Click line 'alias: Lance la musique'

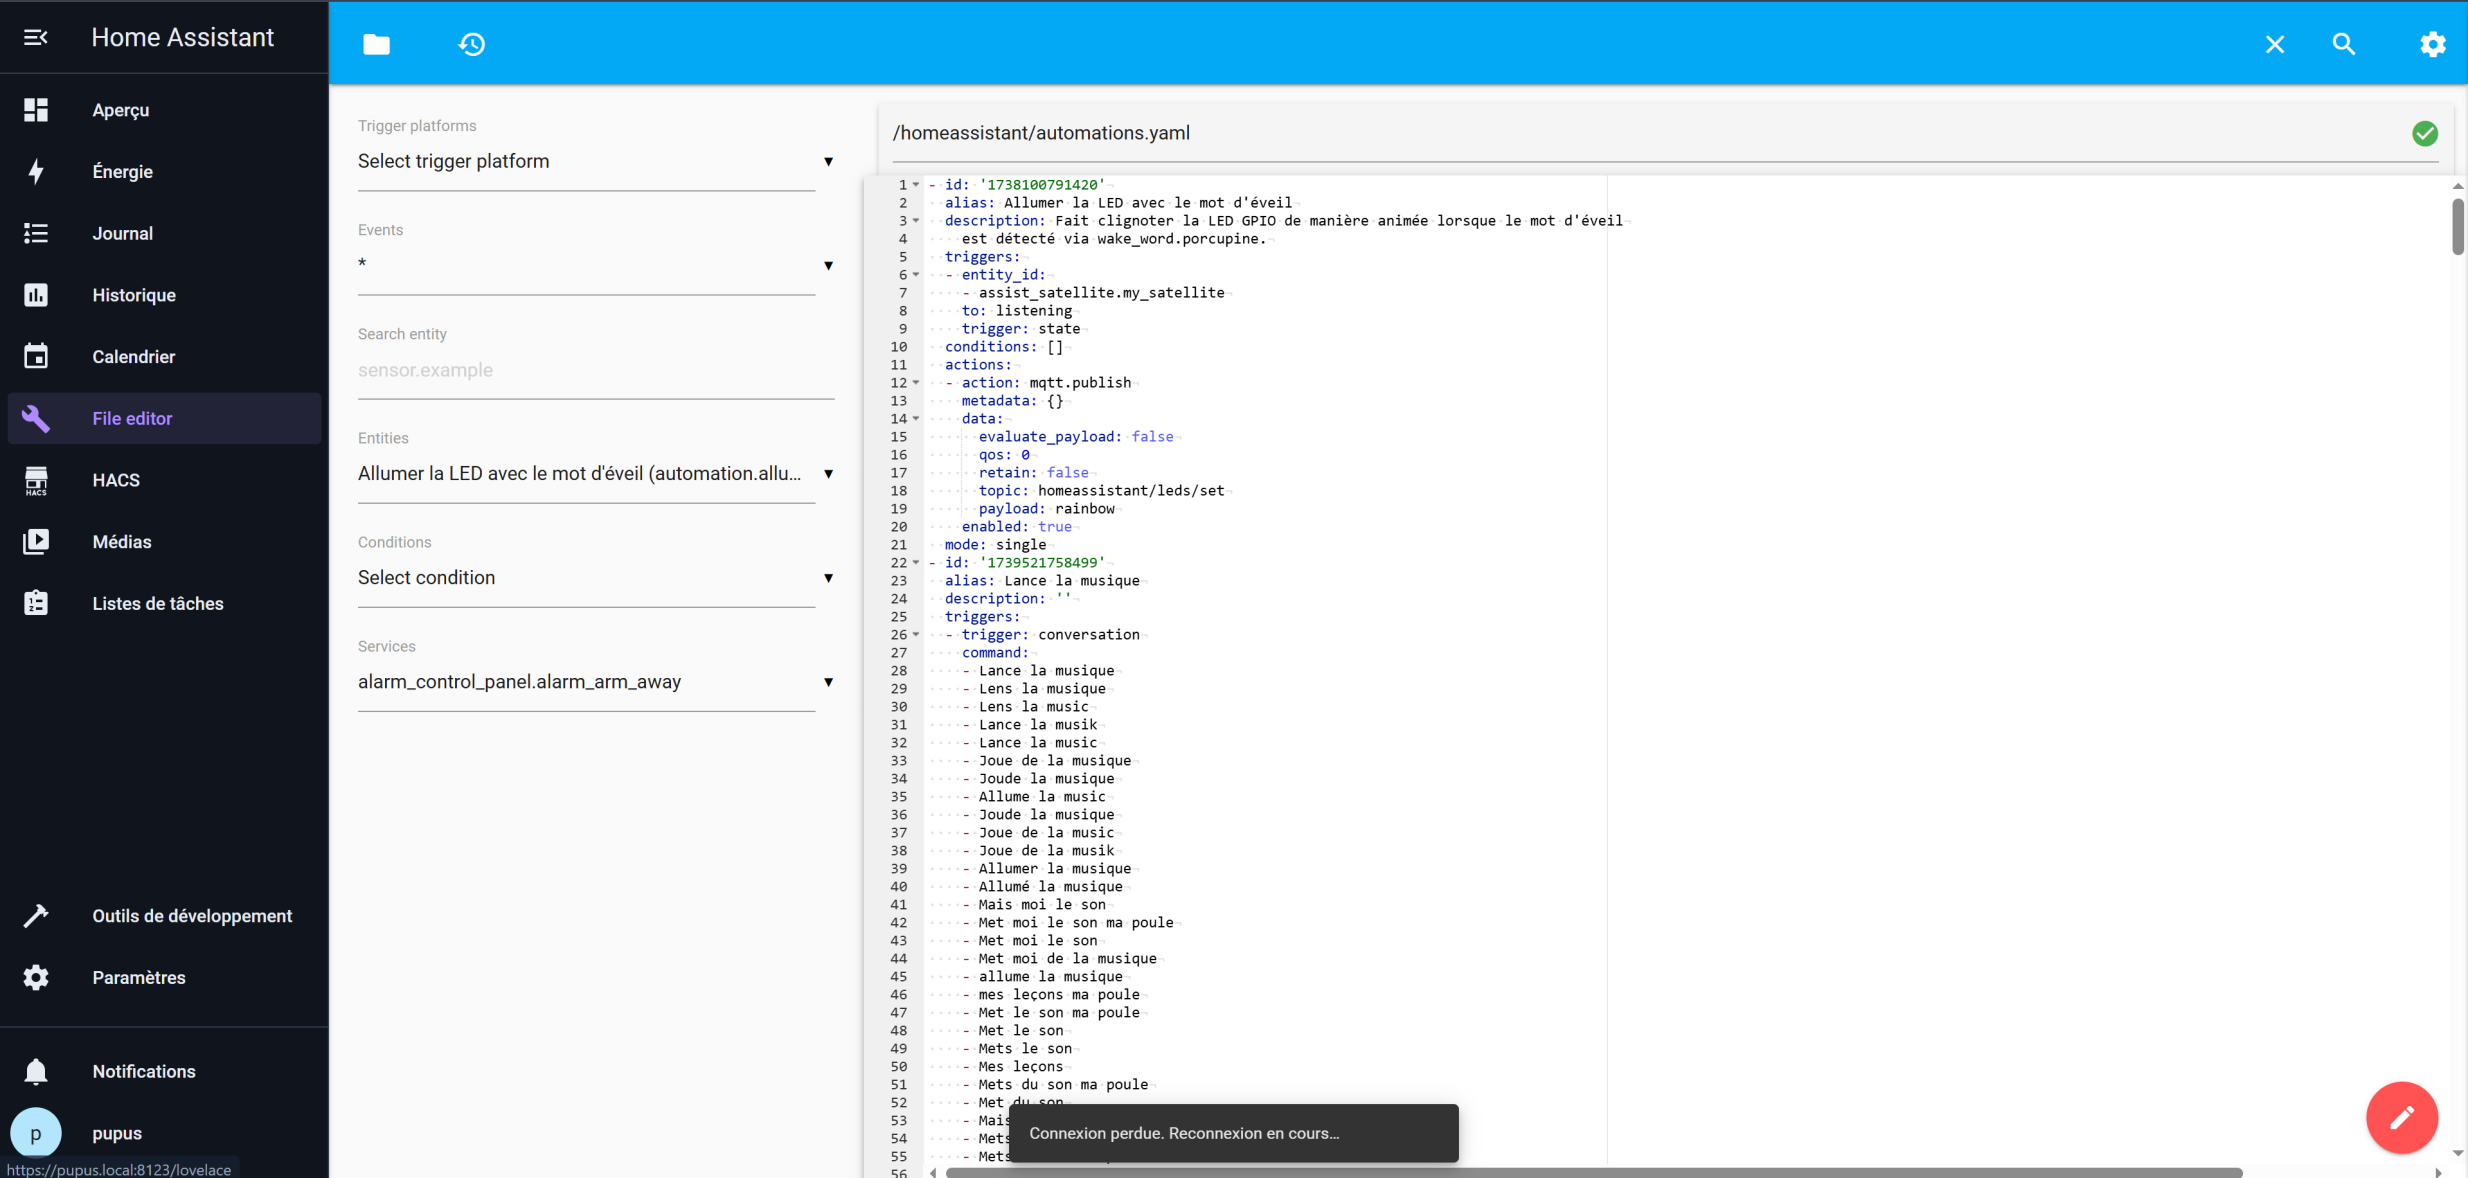click(1042, 580)
